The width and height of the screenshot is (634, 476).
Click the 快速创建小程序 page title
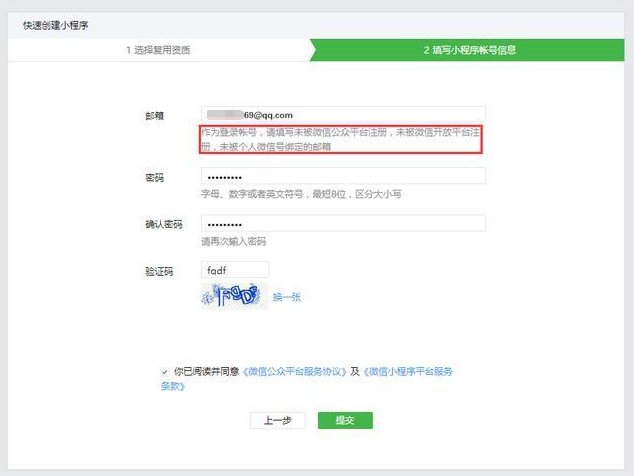55,25
